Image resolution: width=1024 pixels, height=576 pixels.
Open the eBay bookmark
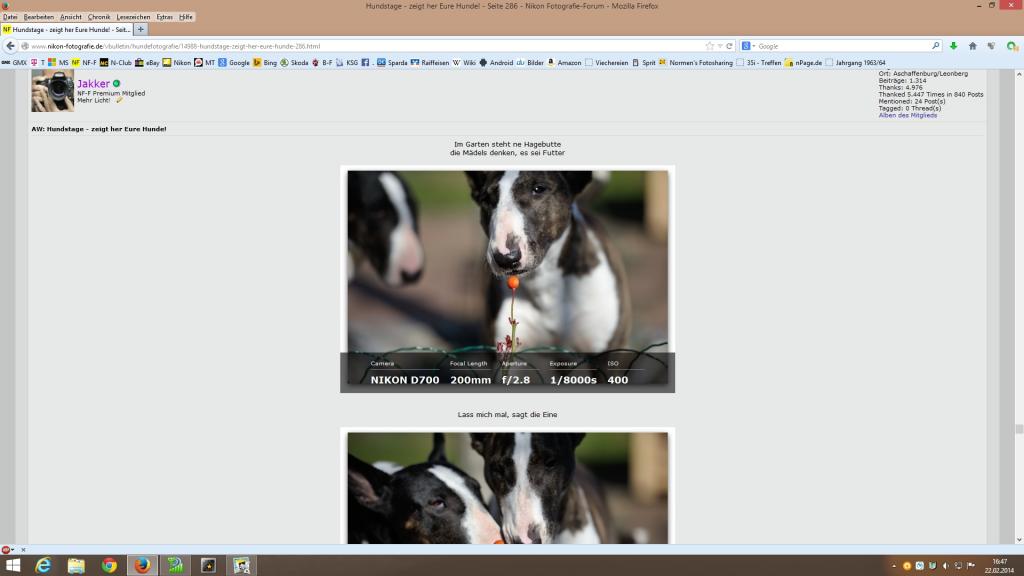(148, 63)
